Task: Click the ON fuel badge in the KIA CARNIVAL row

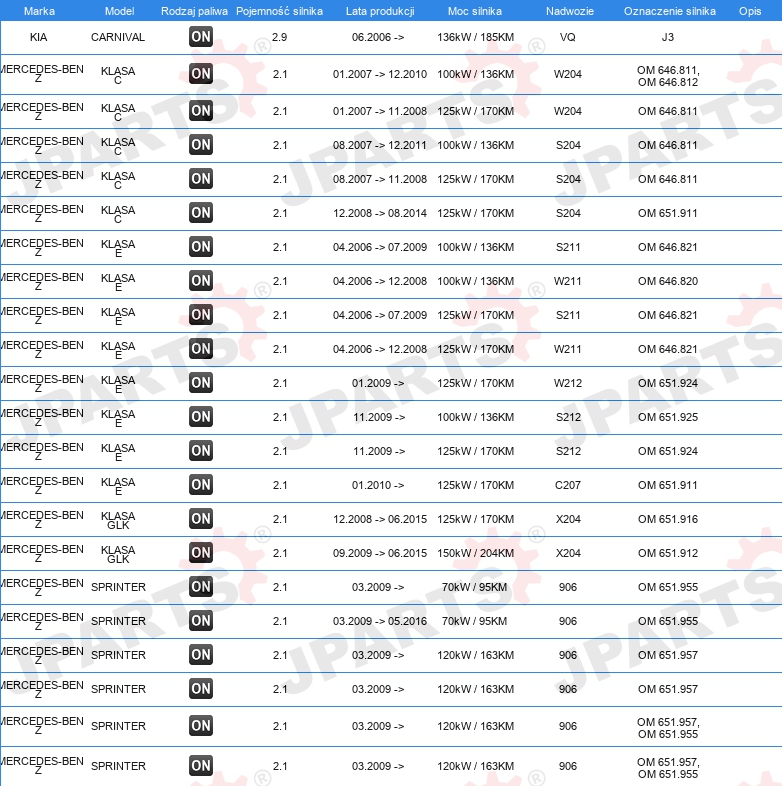Action: click(x=201, y=37)
